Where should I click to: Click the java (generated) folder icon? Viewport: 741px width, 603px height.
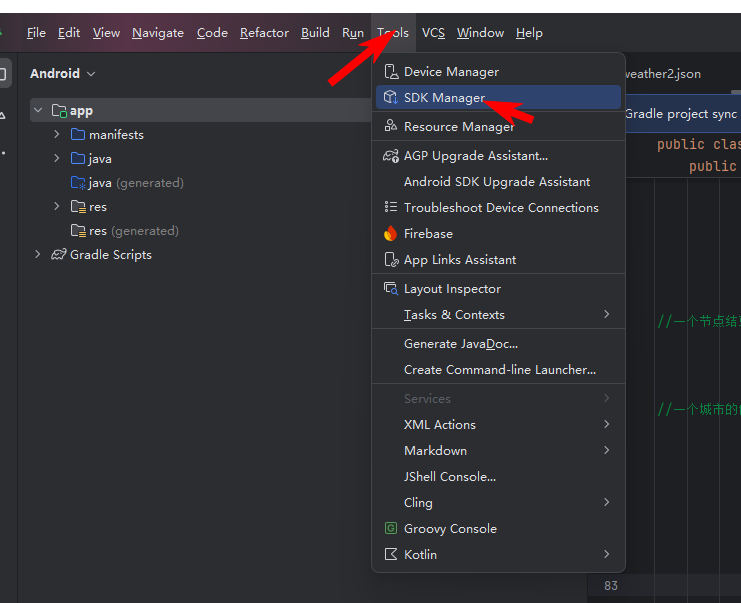click(78, 182)
